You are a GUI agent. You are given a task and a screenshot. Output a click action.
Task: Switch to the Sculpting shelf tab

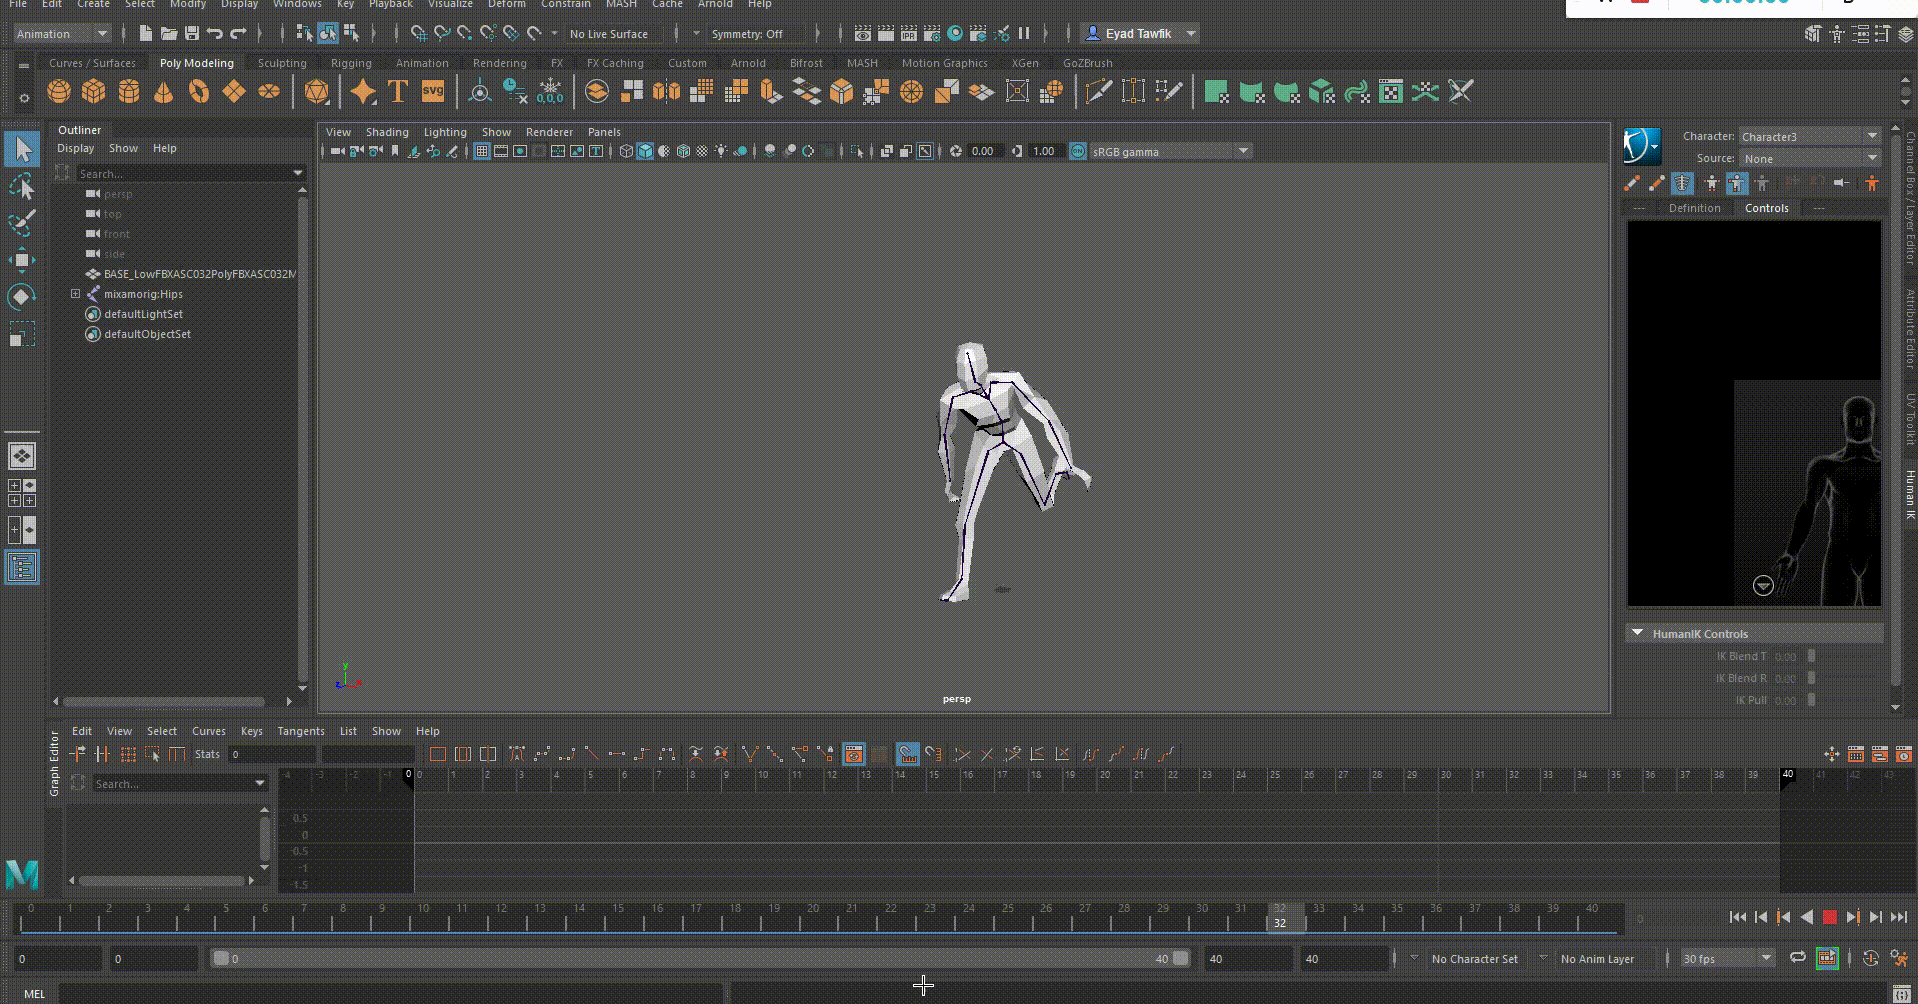click(282, 63)
